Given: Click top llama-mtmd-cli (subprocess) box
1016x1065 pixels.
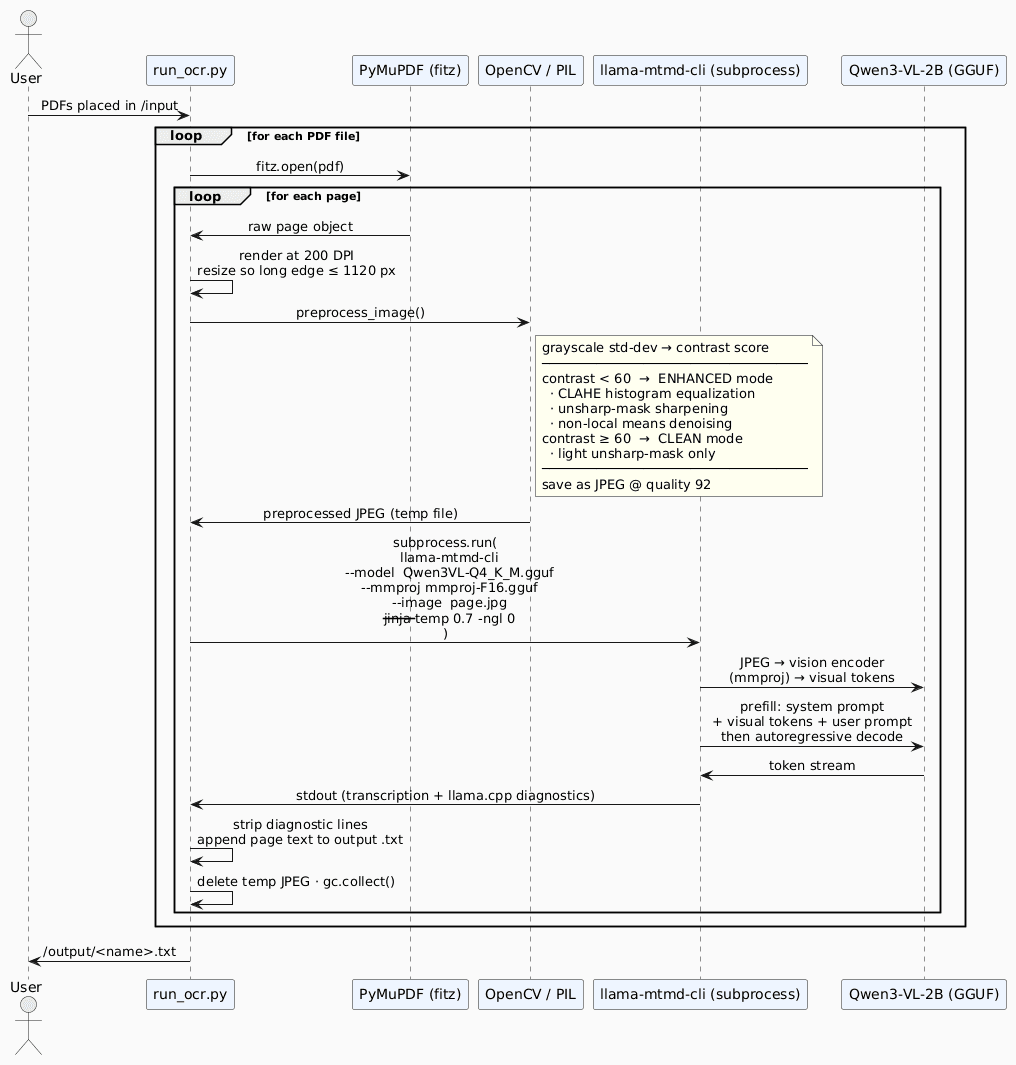Looking at the screenshot, I should click(700, 70).
